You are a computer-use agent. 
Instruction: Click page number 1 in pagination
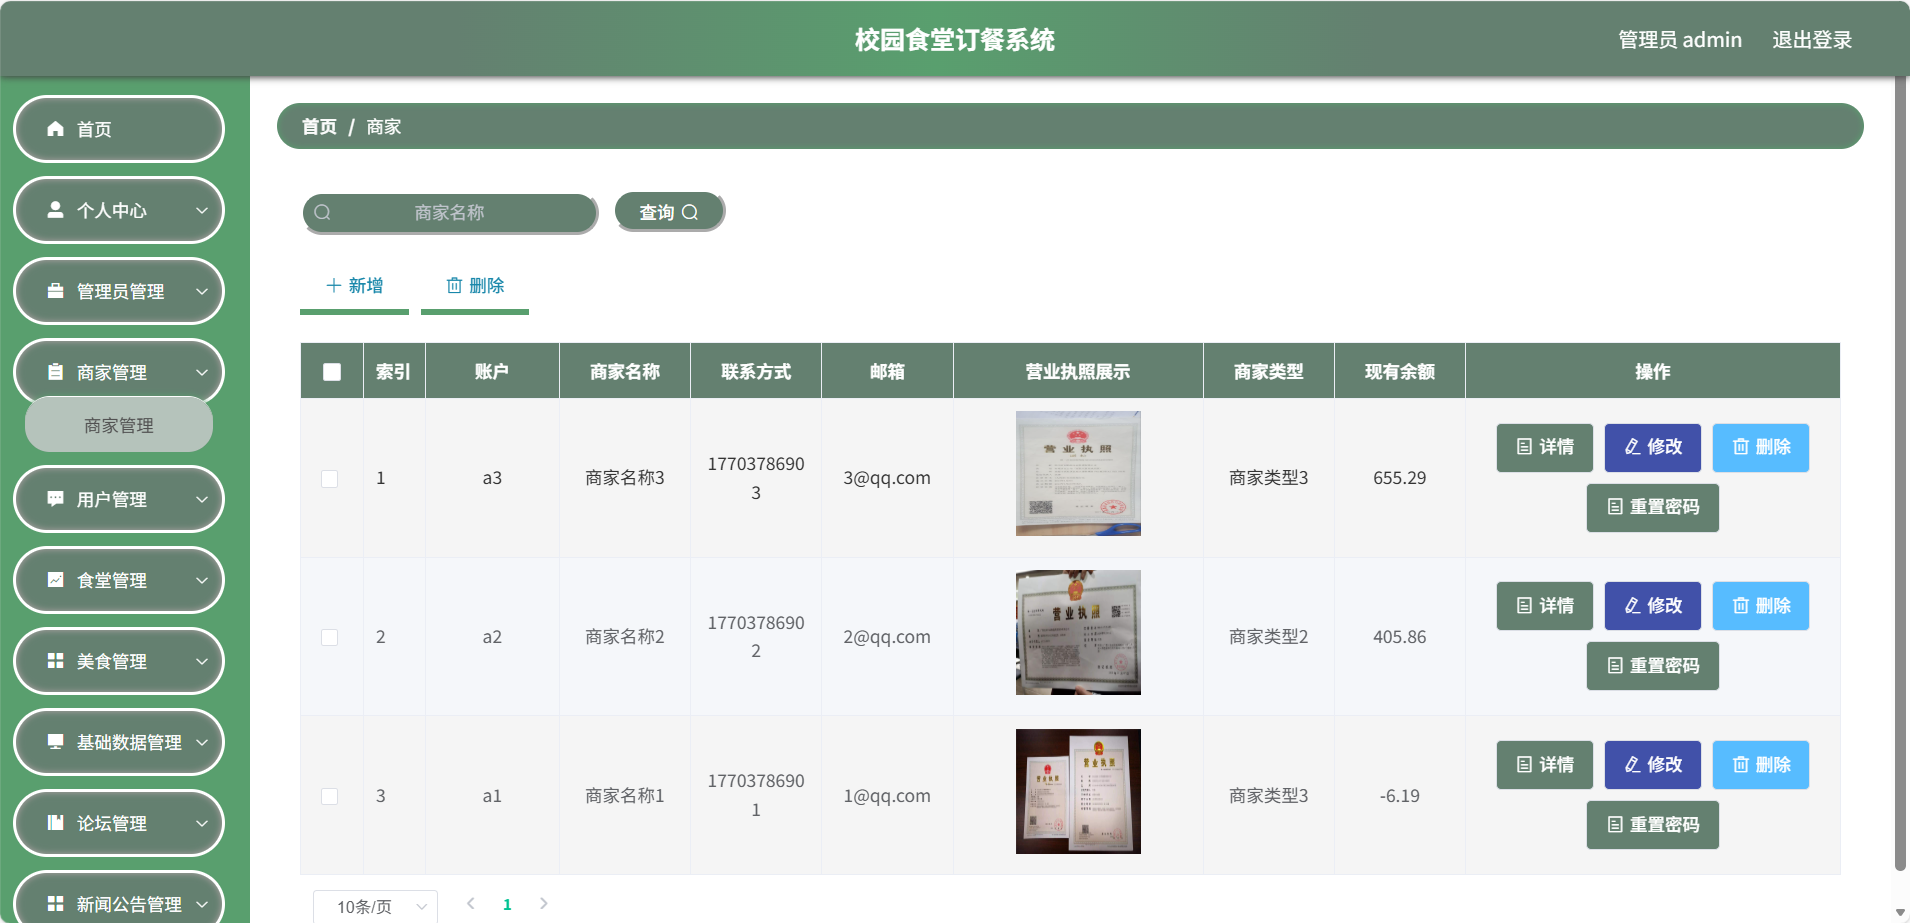click(507, 904)
